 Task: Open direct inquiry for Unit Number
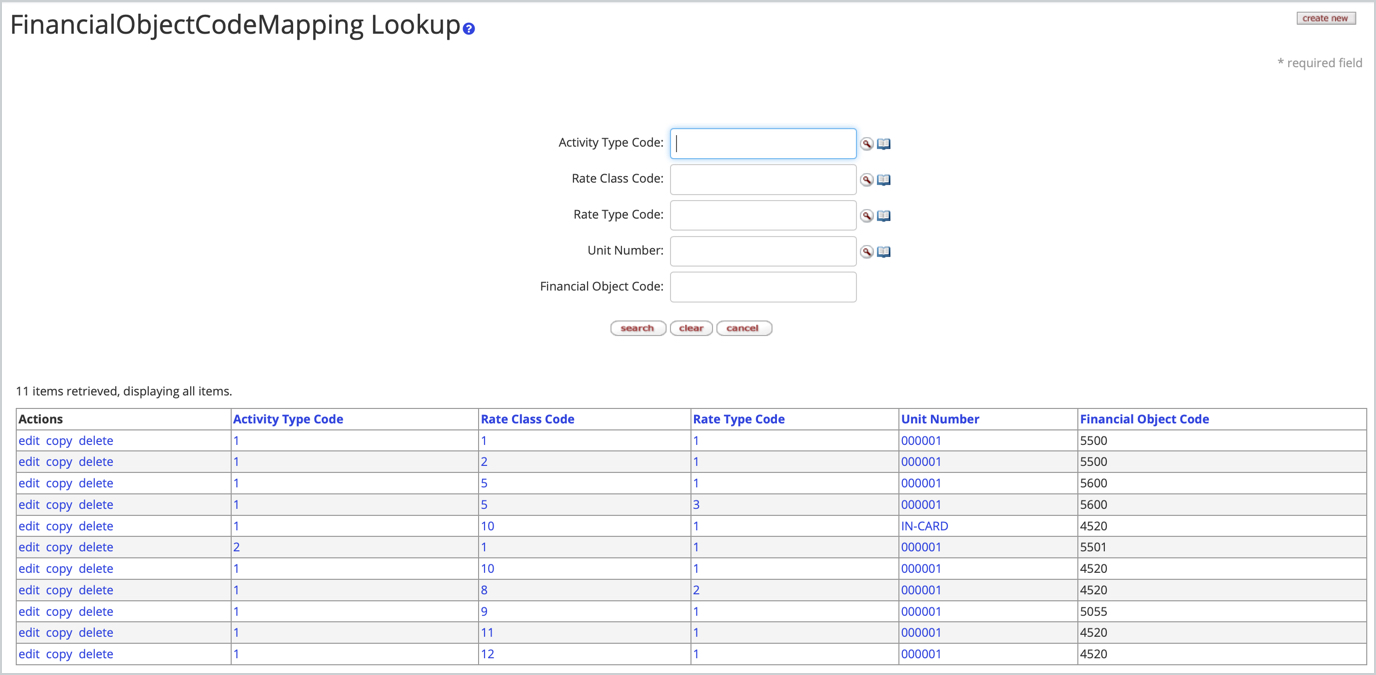[883, 251]
